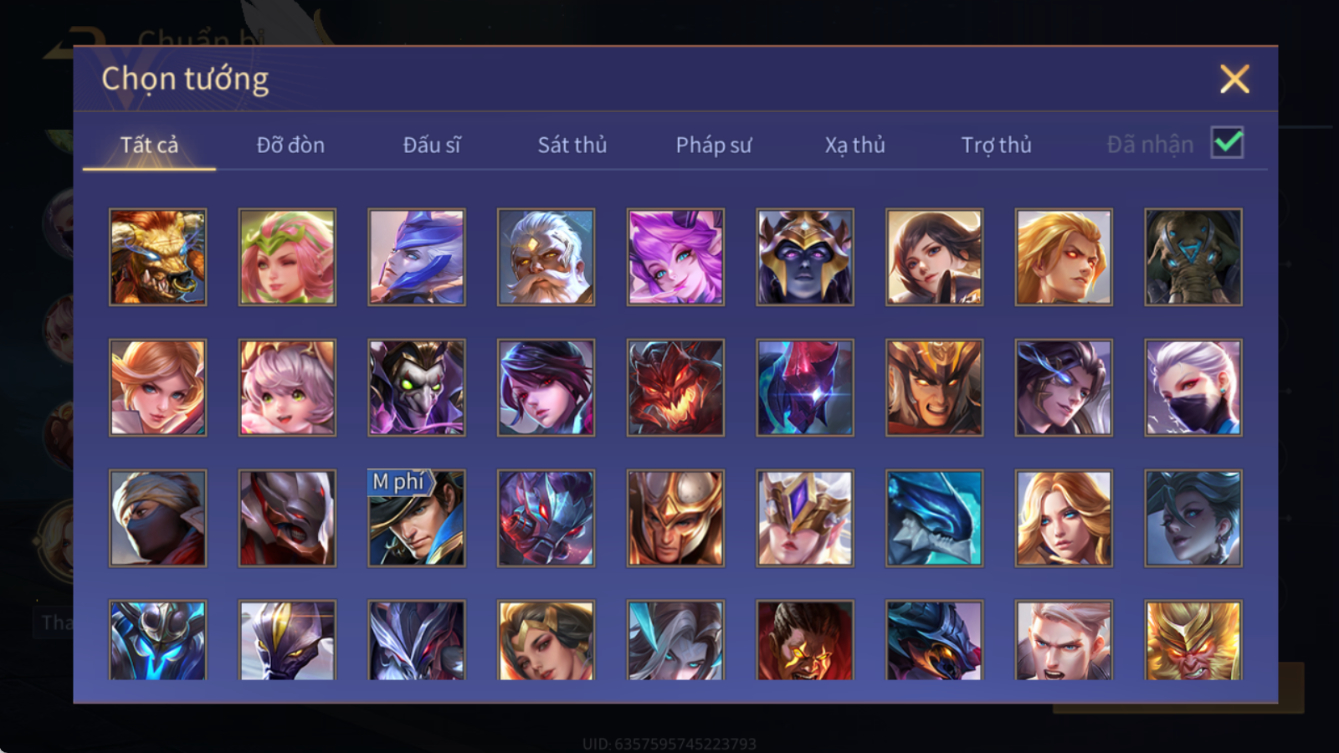The height and width of the screenshot is (753, 1339).
Task: Select the red fire demon hero
Action: click(x=675, y=387)
